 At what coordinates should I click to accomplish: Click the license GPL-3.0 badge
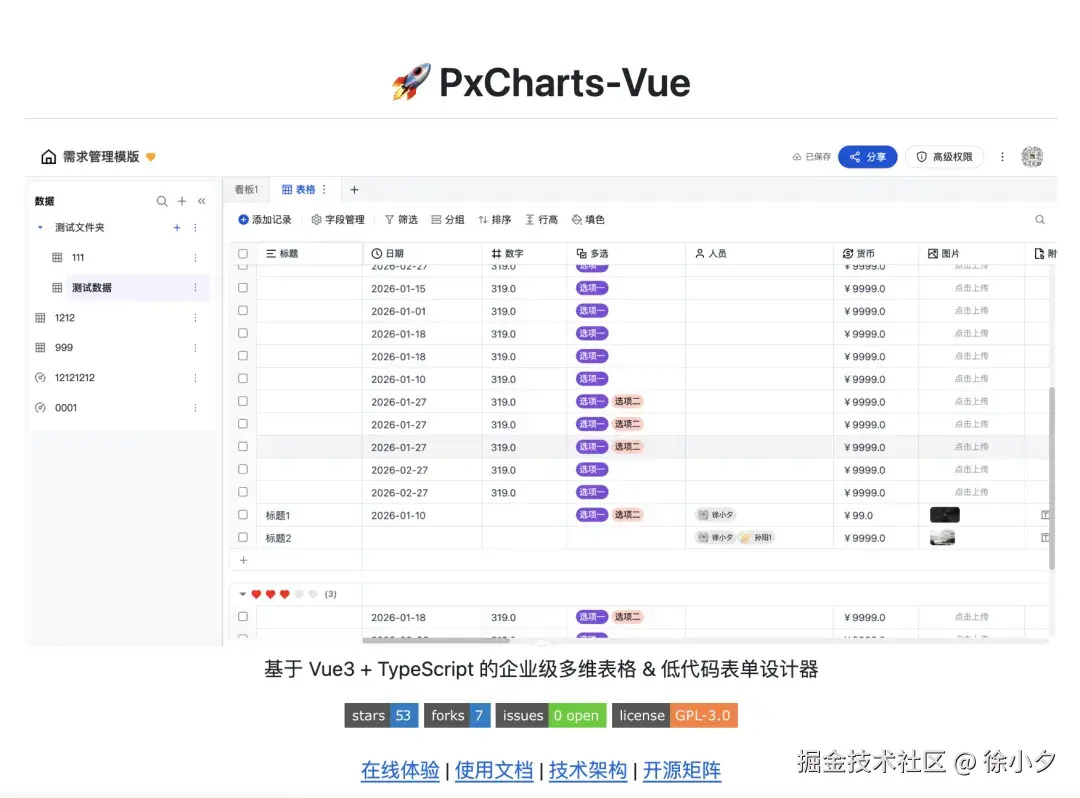[x=675, y=715]
